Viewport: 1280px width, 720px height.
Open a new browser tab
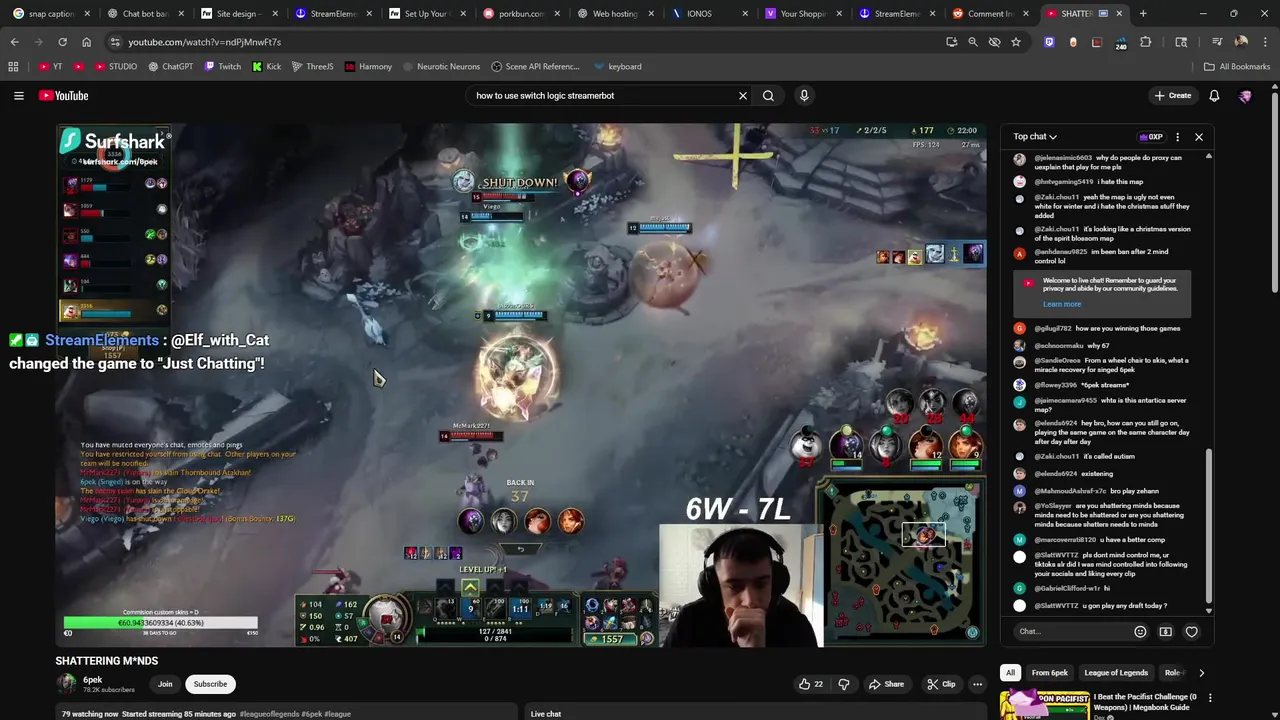(1143, 13)
